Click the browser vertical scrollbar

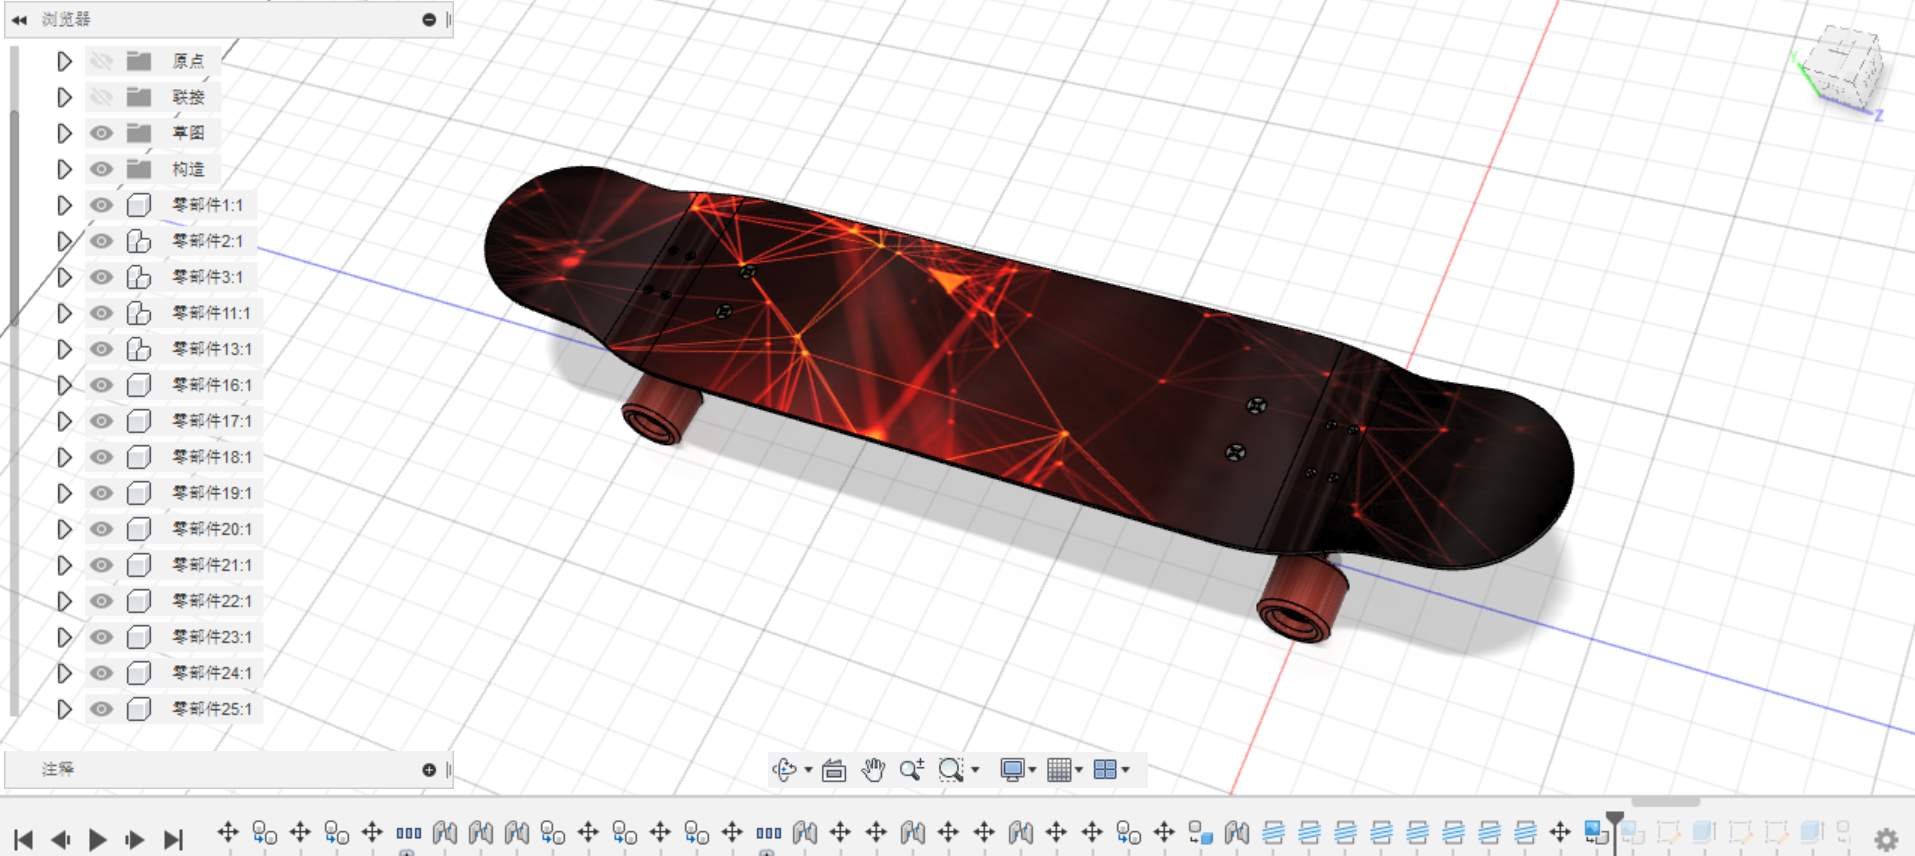(x=14, y=218)
